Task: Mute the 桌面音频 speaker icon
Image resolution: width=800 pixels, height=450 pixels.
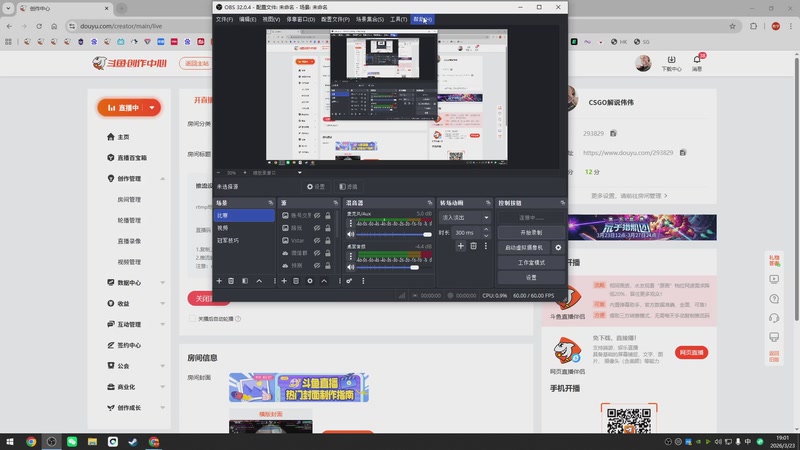Action: pyautogui.click(x=351, y=267)
